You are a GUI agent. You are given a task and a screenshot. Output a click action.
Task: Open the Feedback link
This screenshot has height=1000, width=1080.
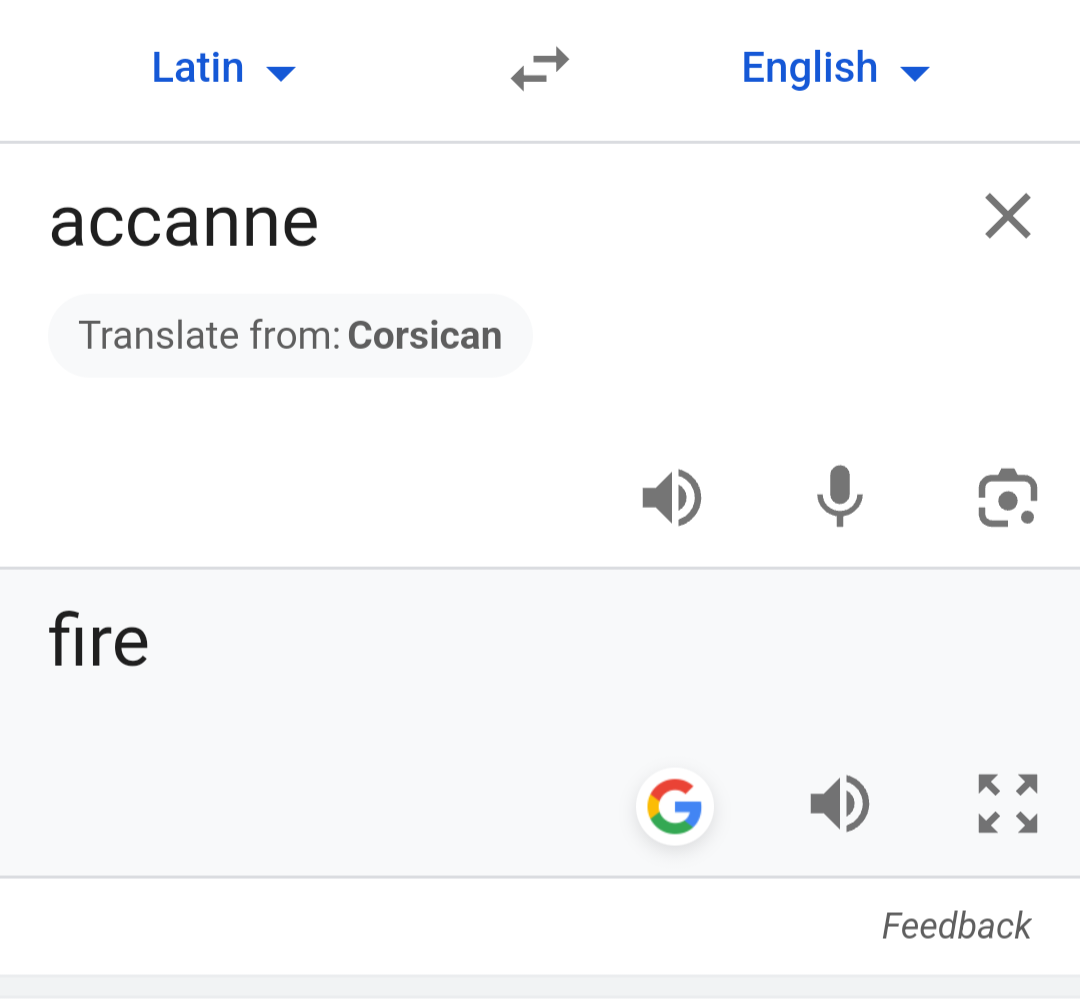click(956, 926)
